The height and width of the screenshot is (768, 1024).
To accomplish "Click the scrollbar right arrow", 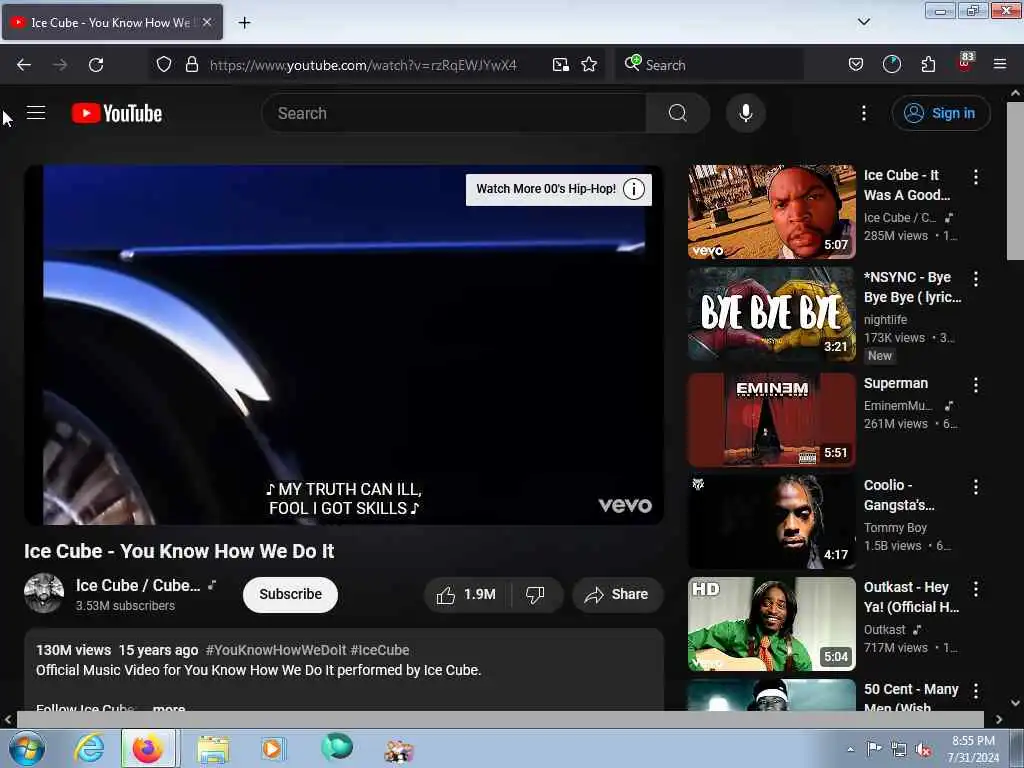I will [x=999, y=719].
